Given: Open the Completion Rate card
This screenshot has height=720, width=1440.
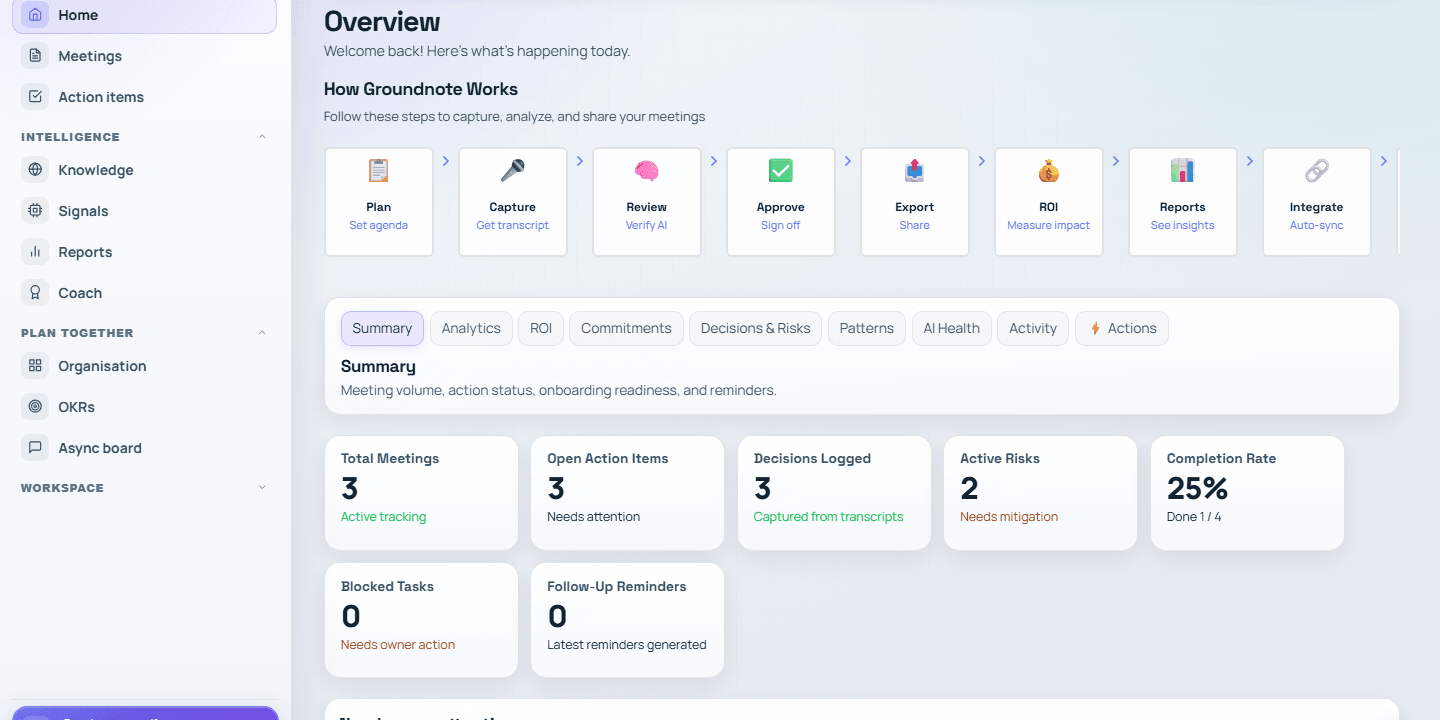Looking at the screenshot, I should 1247,493.
